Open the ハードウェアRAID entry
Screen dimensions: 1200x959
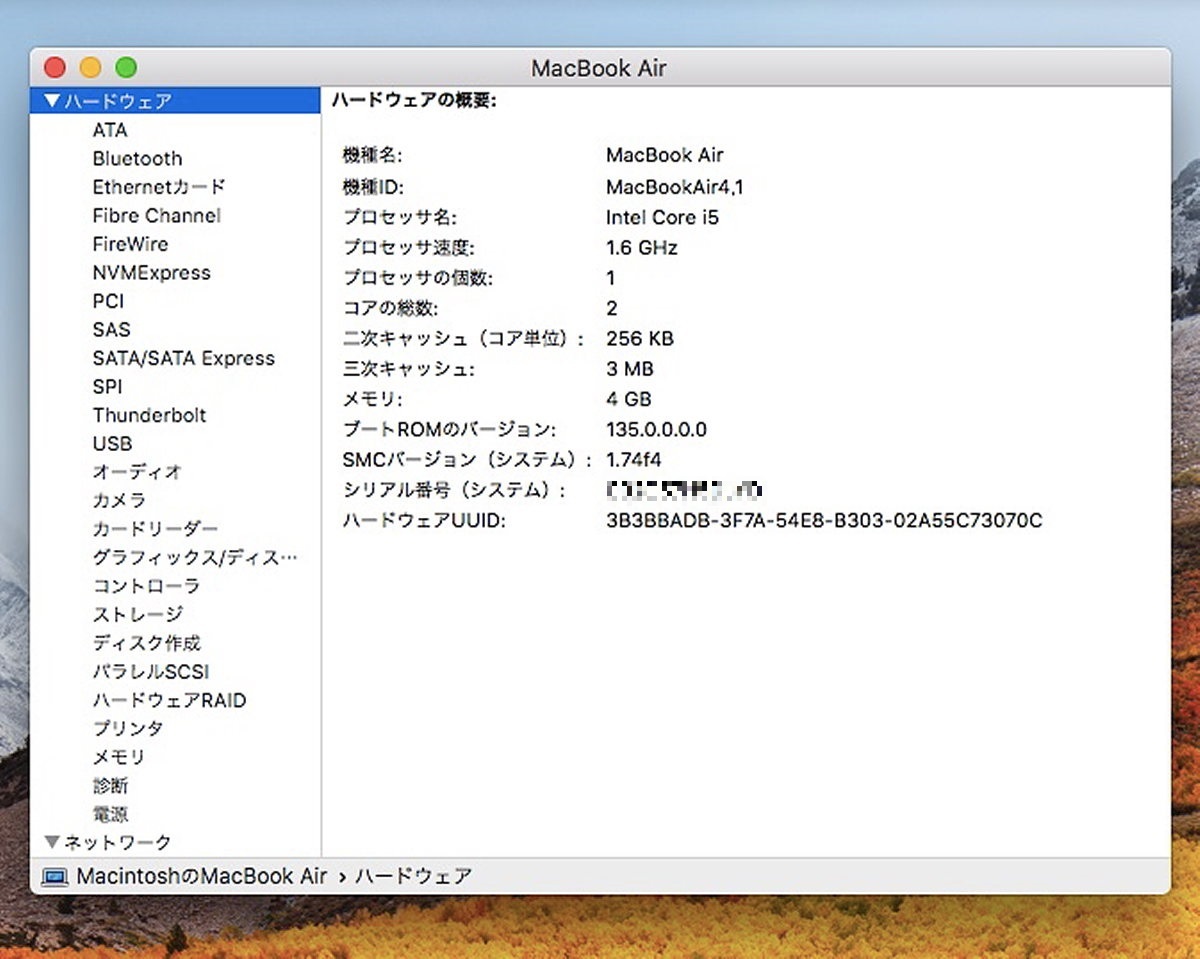pos(169,700)
